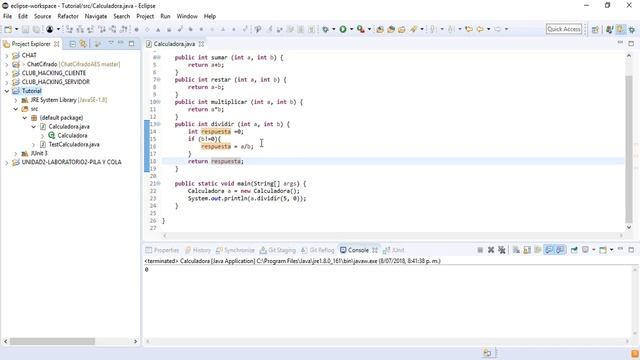Image resolution: width=640 pixels, height=360 pixels.
Task: Maximize the Project Explorer panel
Action: pos(131,43)
